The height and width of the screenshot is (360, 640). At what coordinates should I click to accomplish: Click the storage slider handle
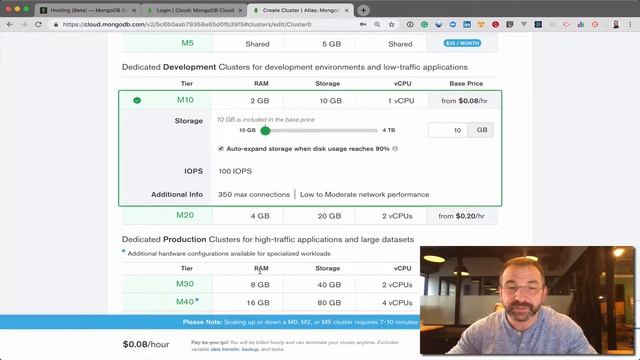click(x=265, y=131)
